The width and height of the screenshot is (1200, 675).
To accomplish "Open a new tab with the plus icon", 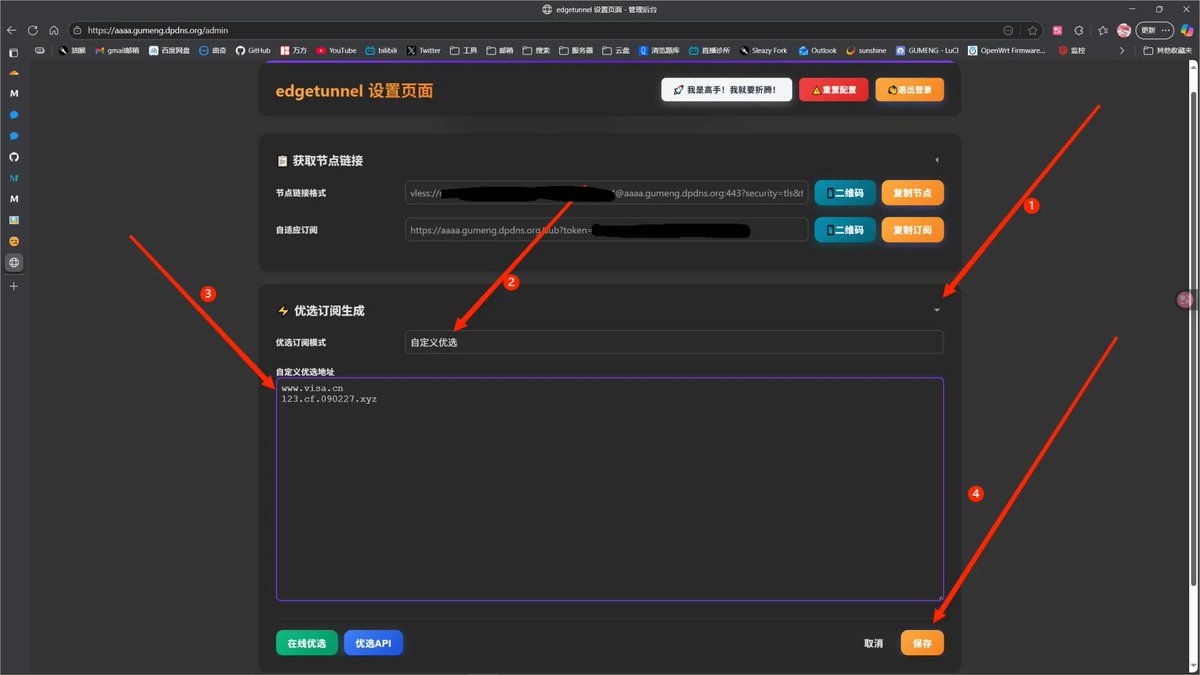I will click(14, 286).
